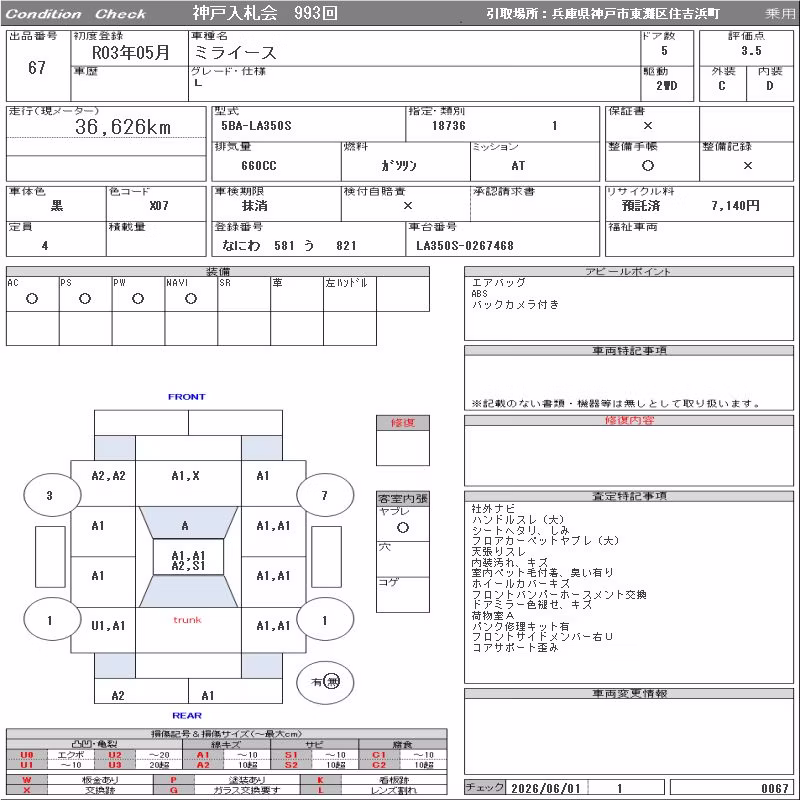Click the 'A1,X' hood damage mark
This screenshot has height=800, width=800.
[186, 476]
